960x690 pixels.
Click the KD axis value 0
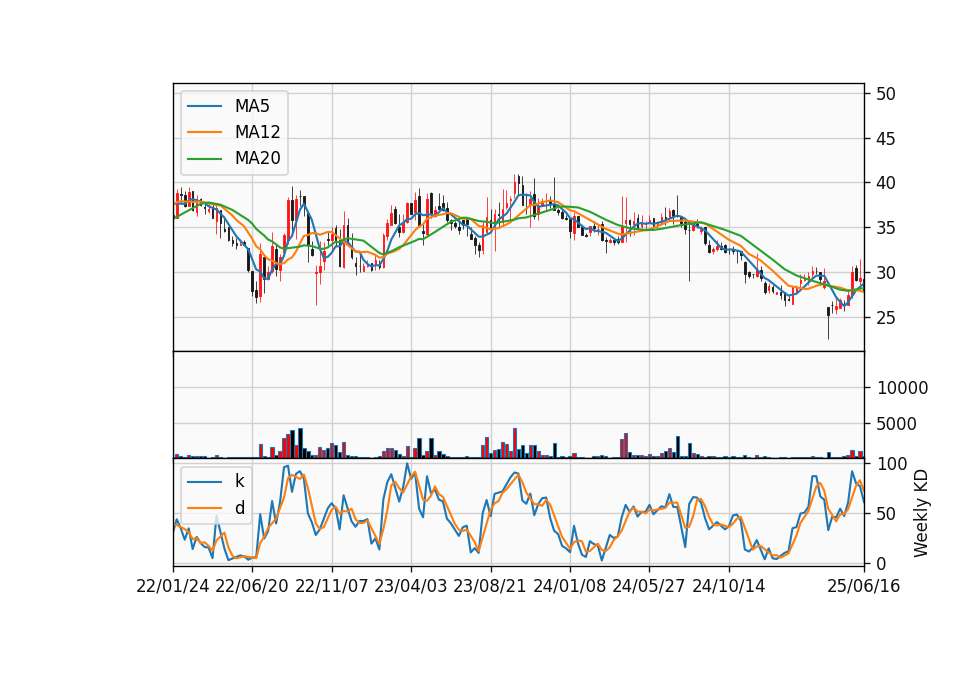(880, 563)
